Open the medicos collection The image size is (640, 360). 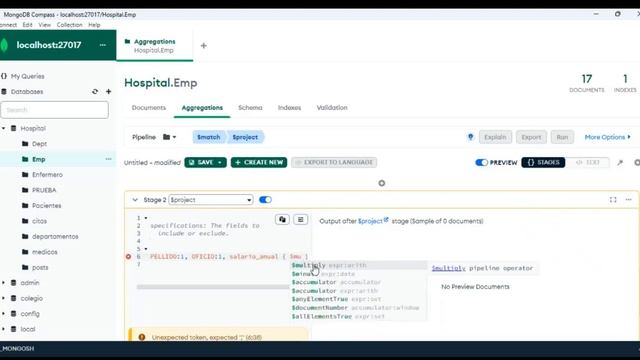click(44, 252)
